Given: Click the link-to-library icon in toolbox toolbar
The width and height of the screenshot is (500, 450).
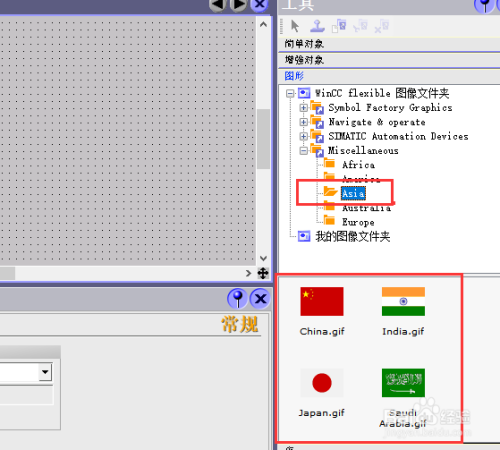Looking at the screenshot, I should 339,26.
